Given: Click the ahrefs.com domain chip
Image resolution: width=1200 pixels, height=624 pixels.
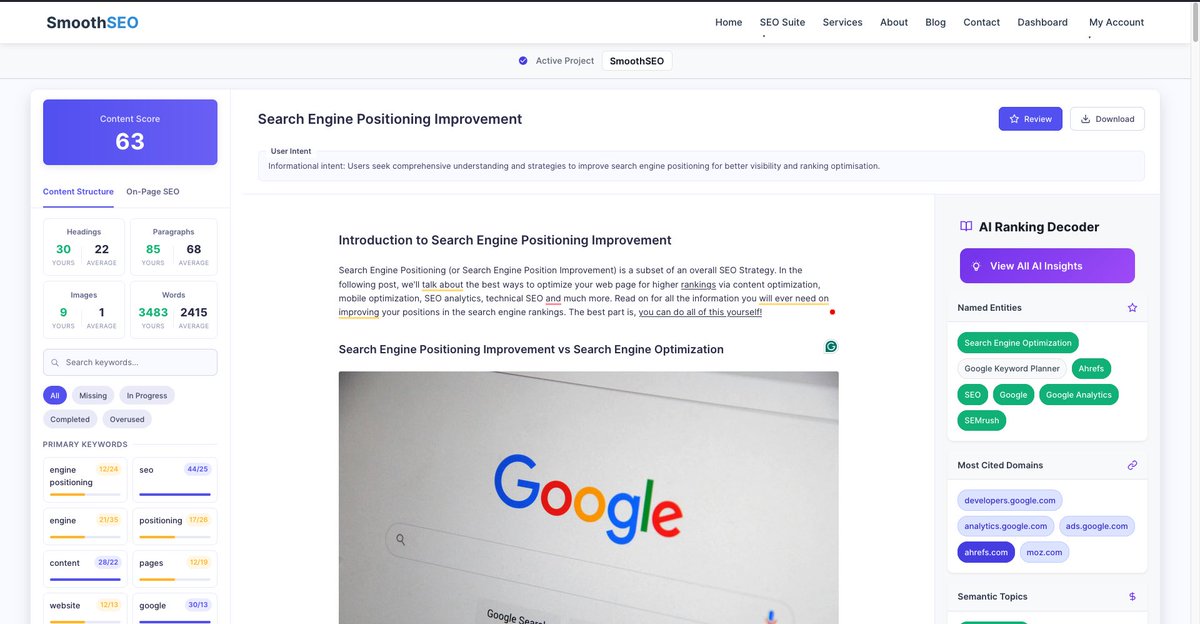Looking at the screenshot, I should (x=986, y=552).
